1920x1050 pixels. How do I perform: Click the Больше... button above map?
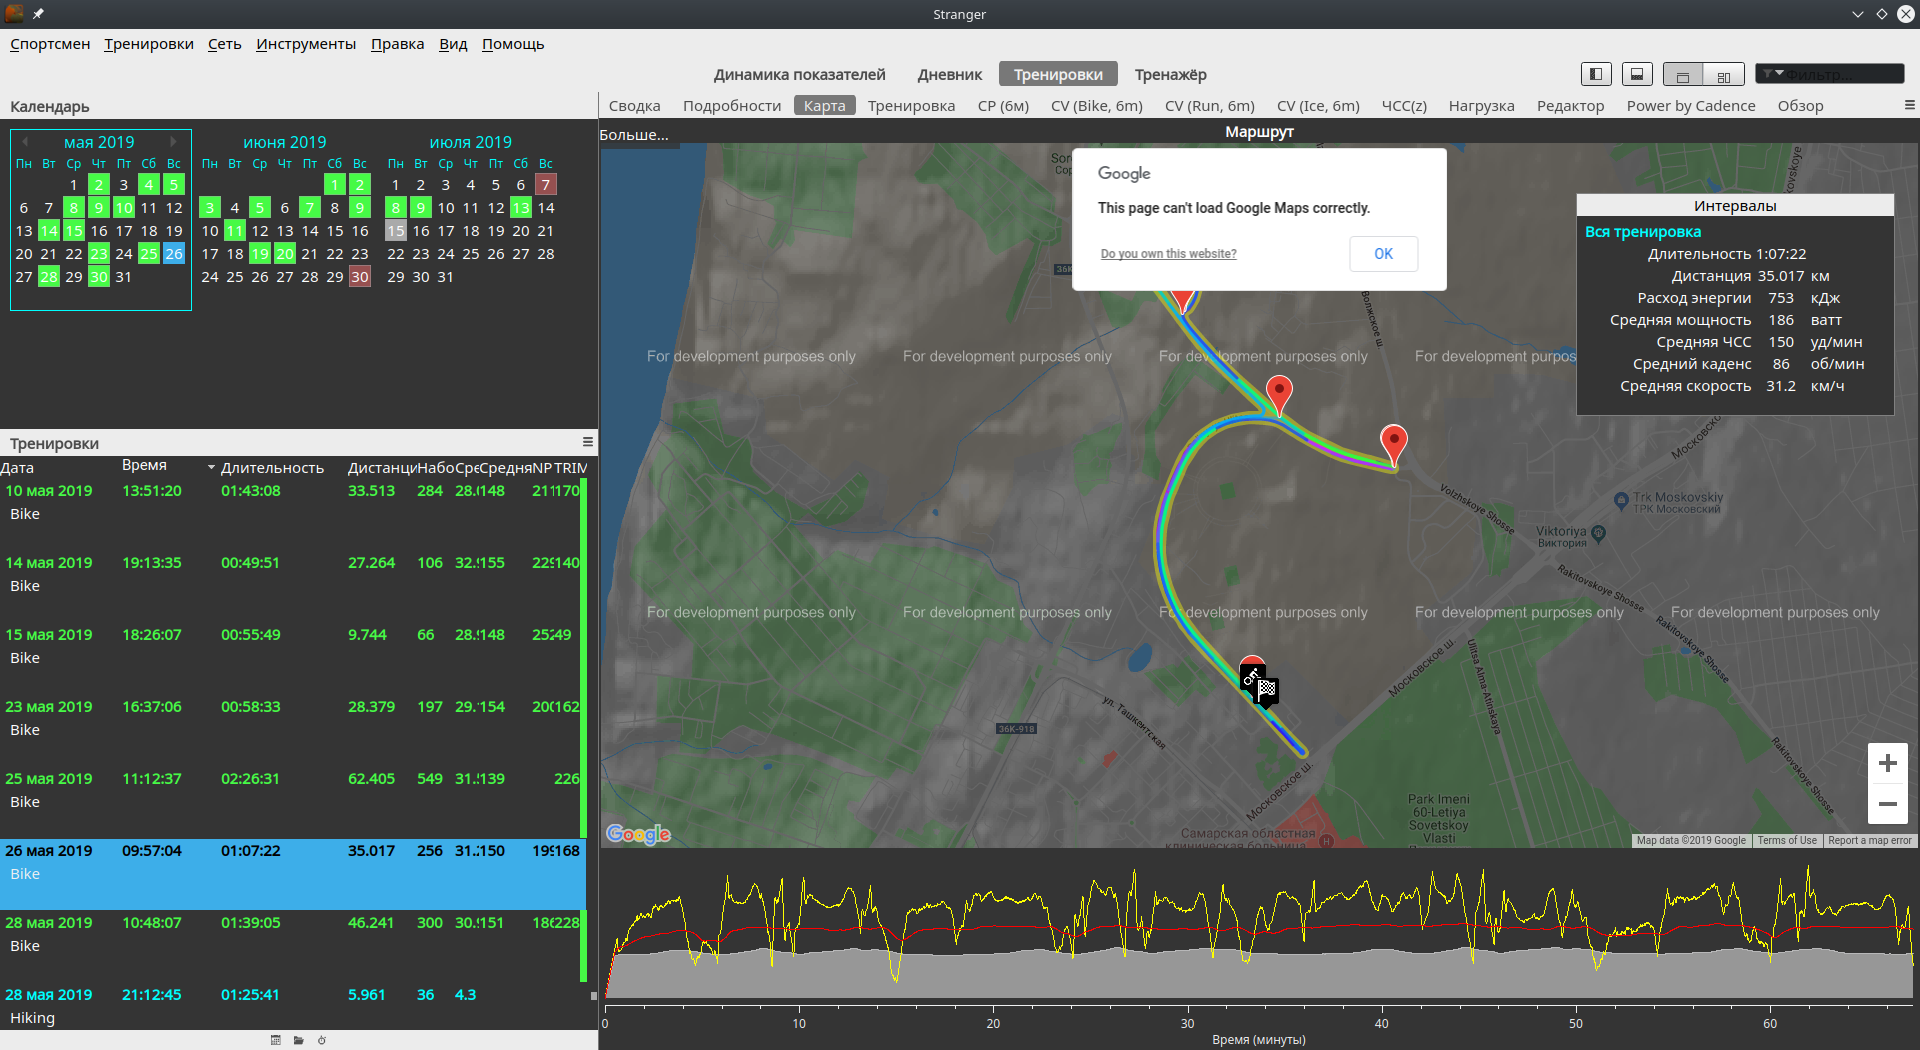point(634,135)
